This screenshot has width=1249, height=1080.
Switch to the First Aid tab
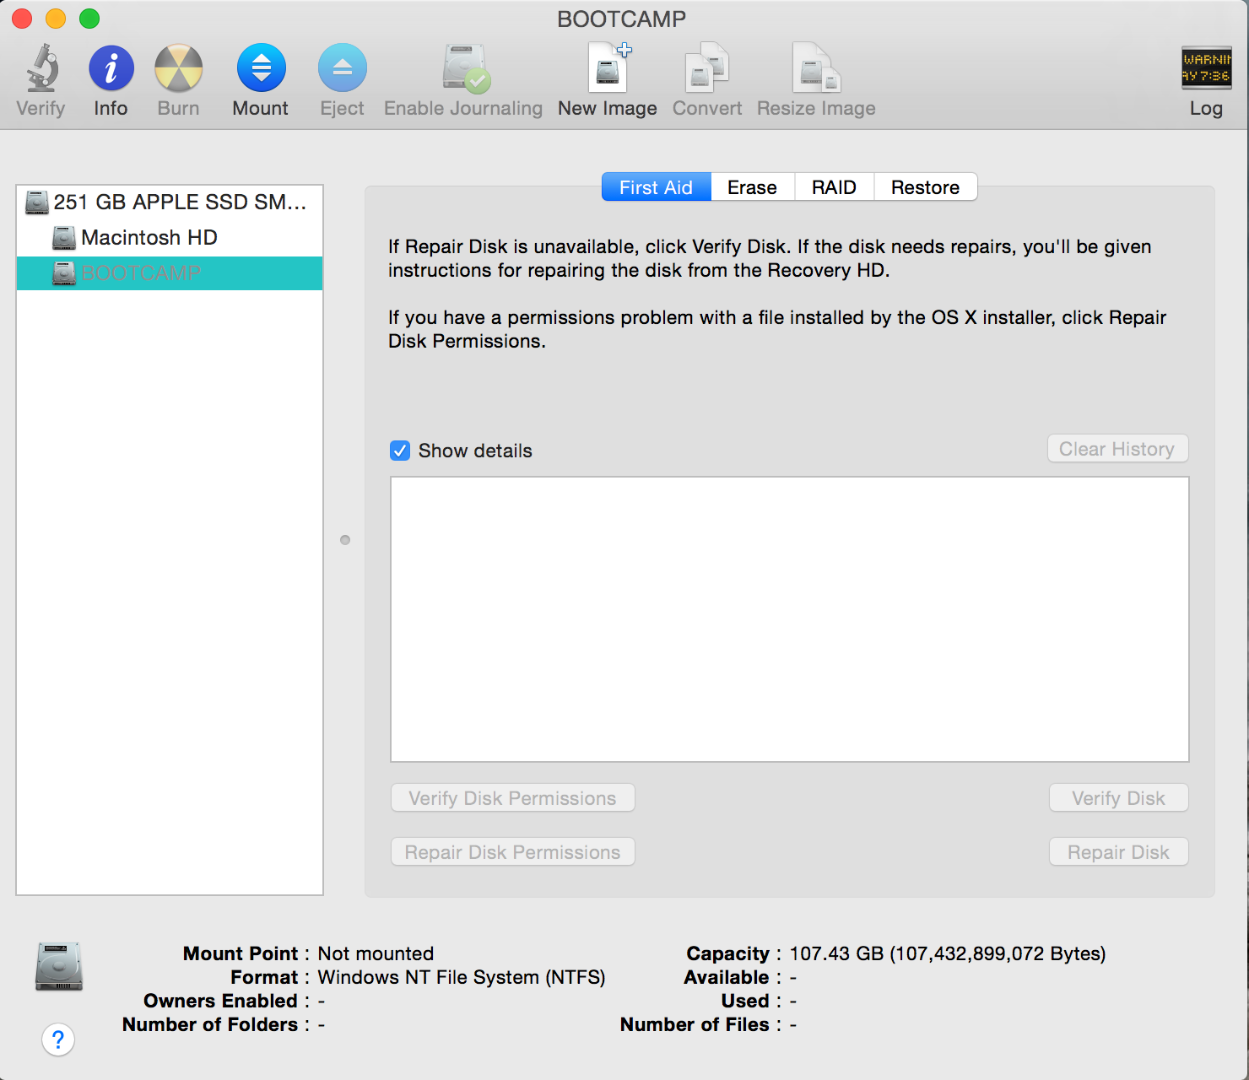point(656,187)
